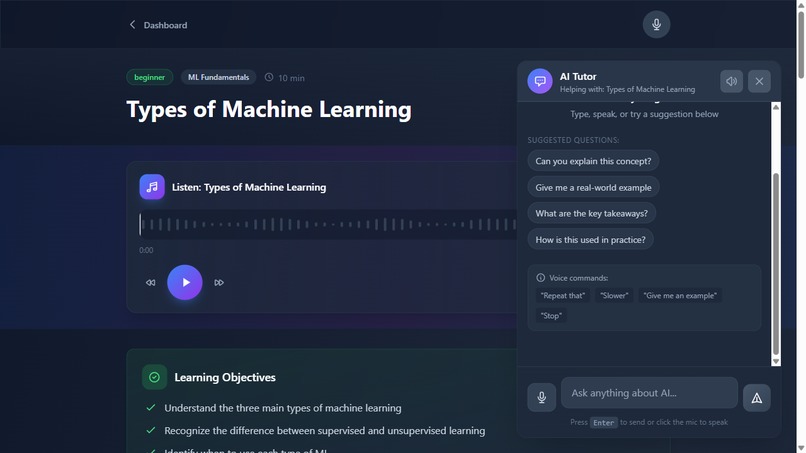The width and height of the screenshot is (806, 453).
Task: Click 'Helping with: Types of Machine Learning' subtitle
Action: point(627,89)
